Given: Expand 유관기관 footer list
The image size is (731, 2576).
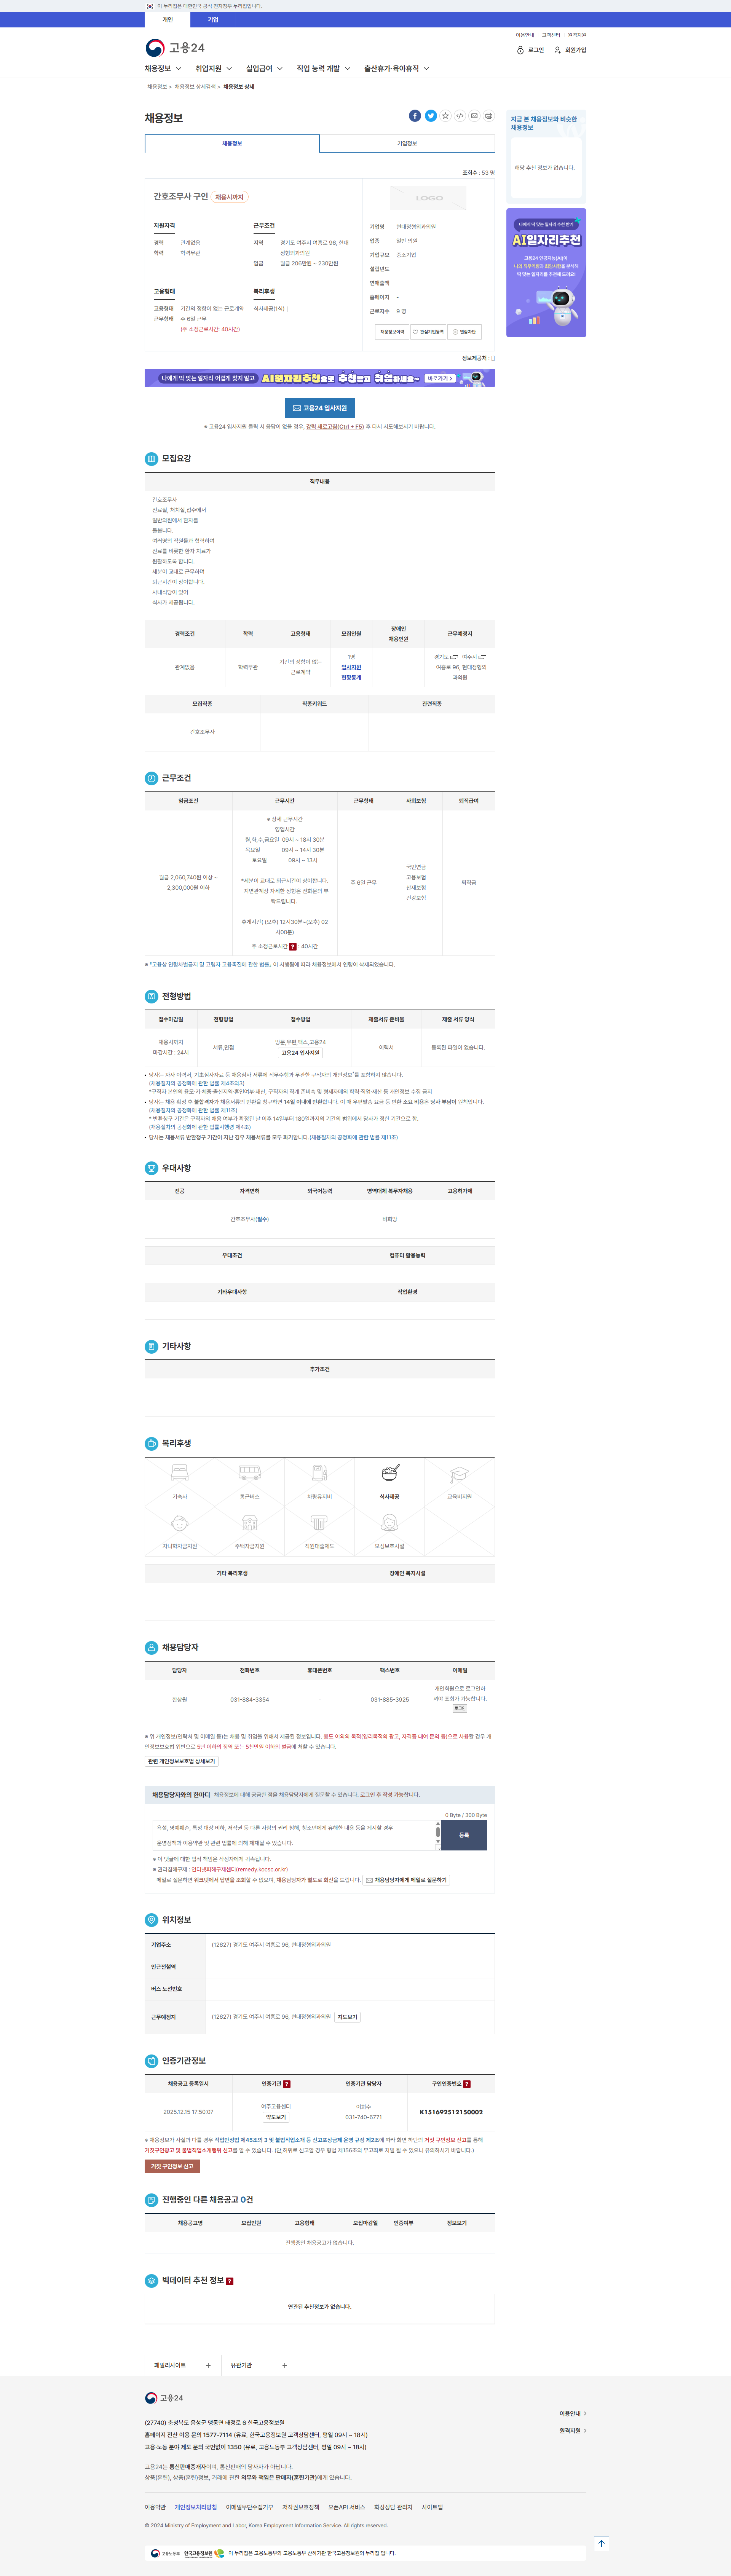Looking at the screenshot, I should click(259, 2365).
